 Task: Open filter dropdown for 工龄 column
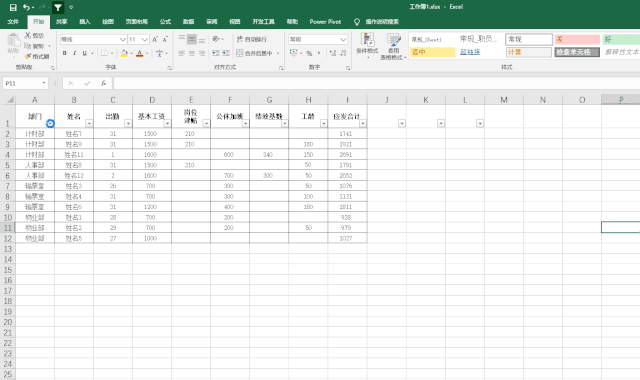tap(324, 123)
